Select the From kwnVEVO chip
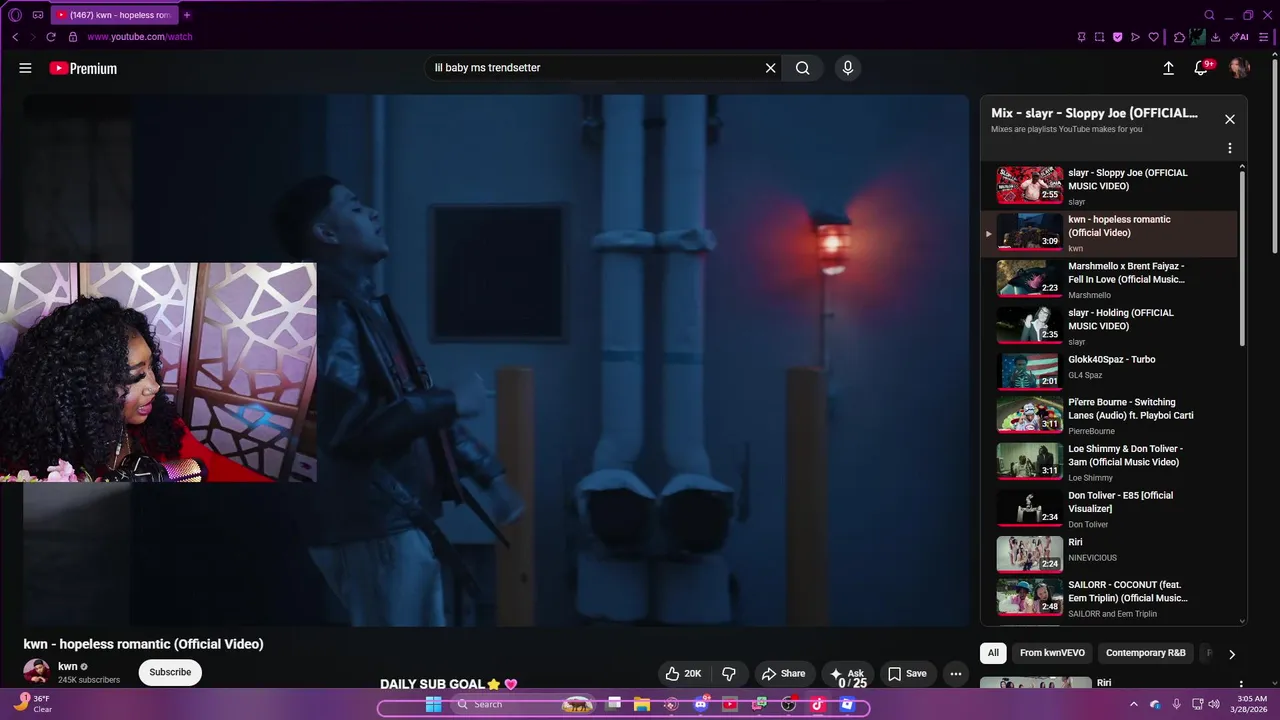The image size is (1280, 720). point(1052,653)
